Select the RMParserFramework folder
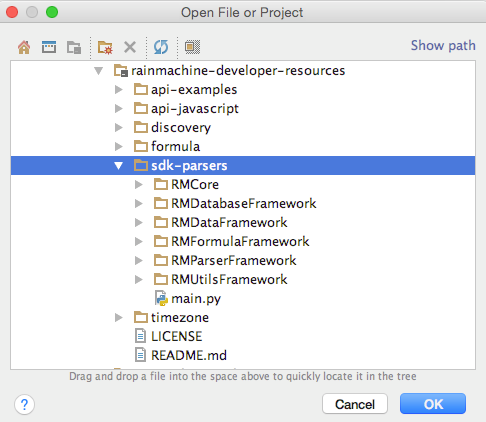The height and width of the screenshot is (422, 486). (x=225, y=260)
